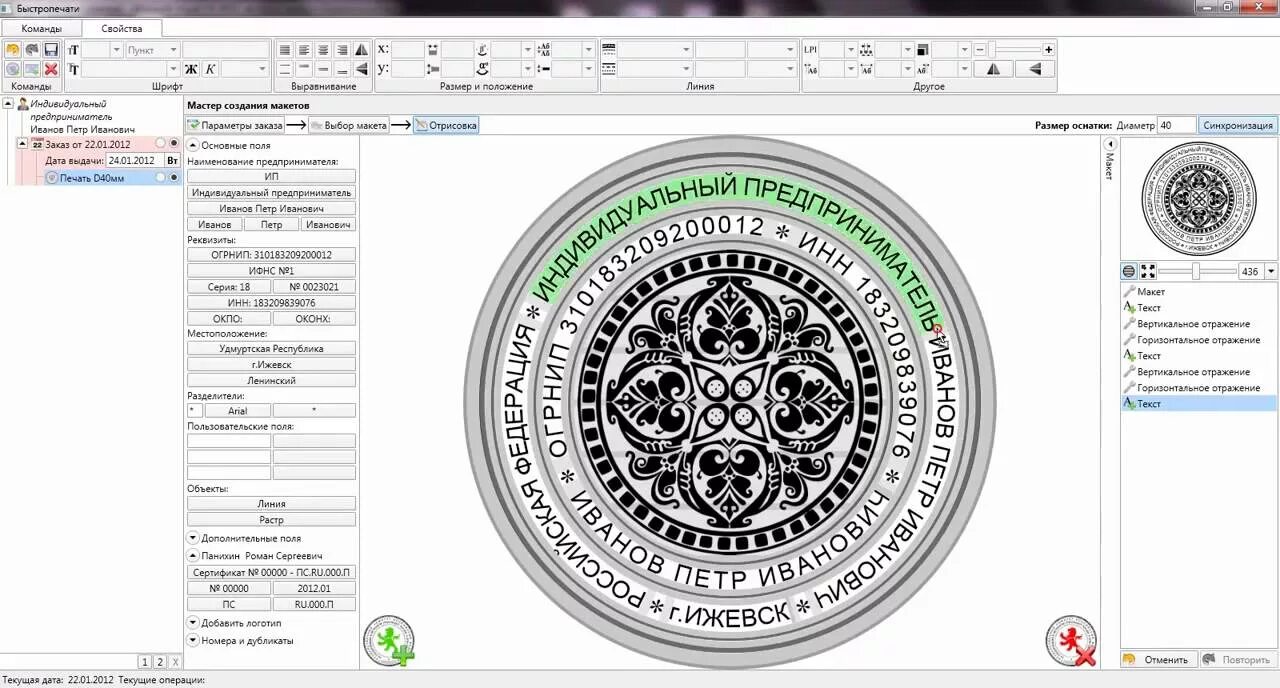Expand the Добавить логотип section

coord(193,622)
